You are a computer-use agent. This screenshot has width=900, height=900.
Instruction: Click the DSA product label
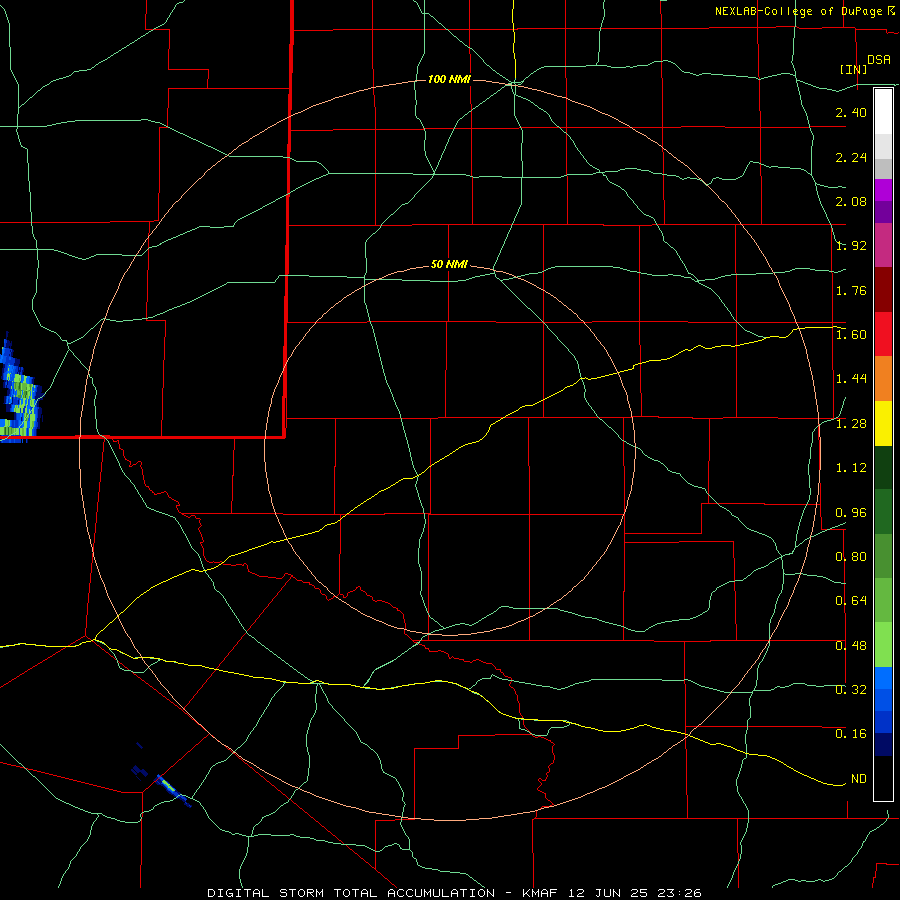(x=879, y=60)
